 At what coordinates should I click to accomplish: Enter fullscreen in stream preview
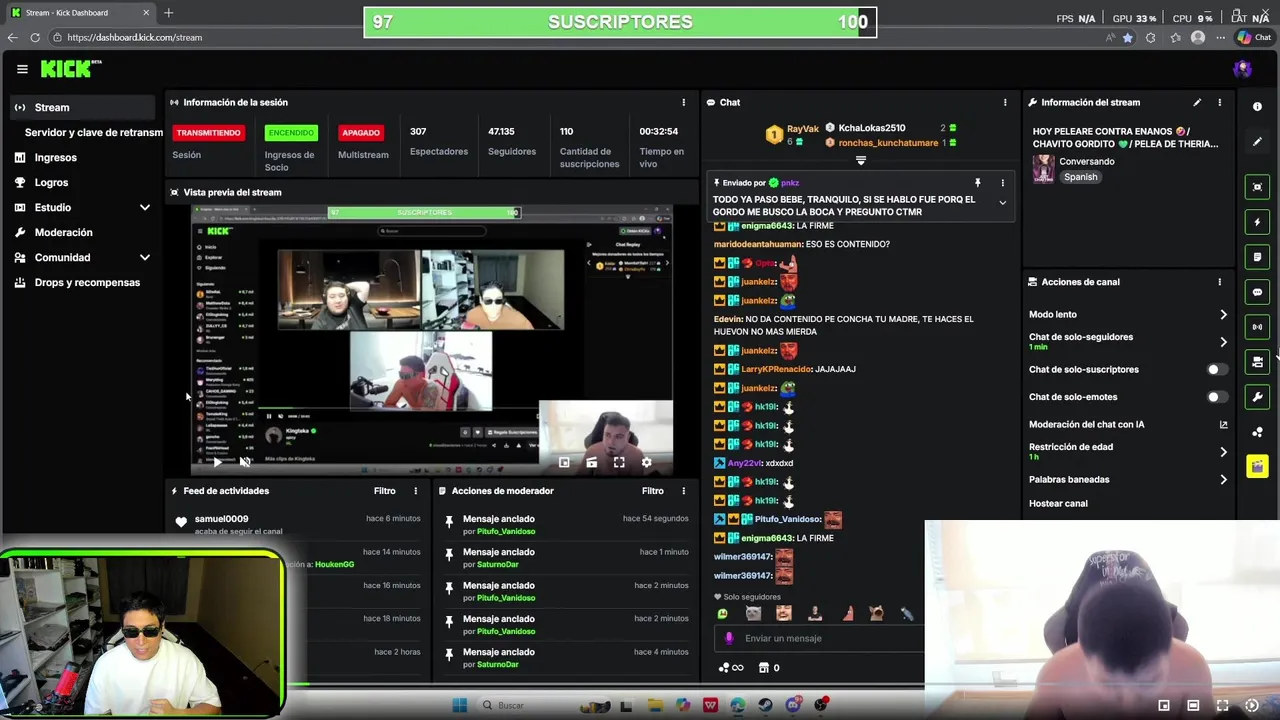click(619, 462)
